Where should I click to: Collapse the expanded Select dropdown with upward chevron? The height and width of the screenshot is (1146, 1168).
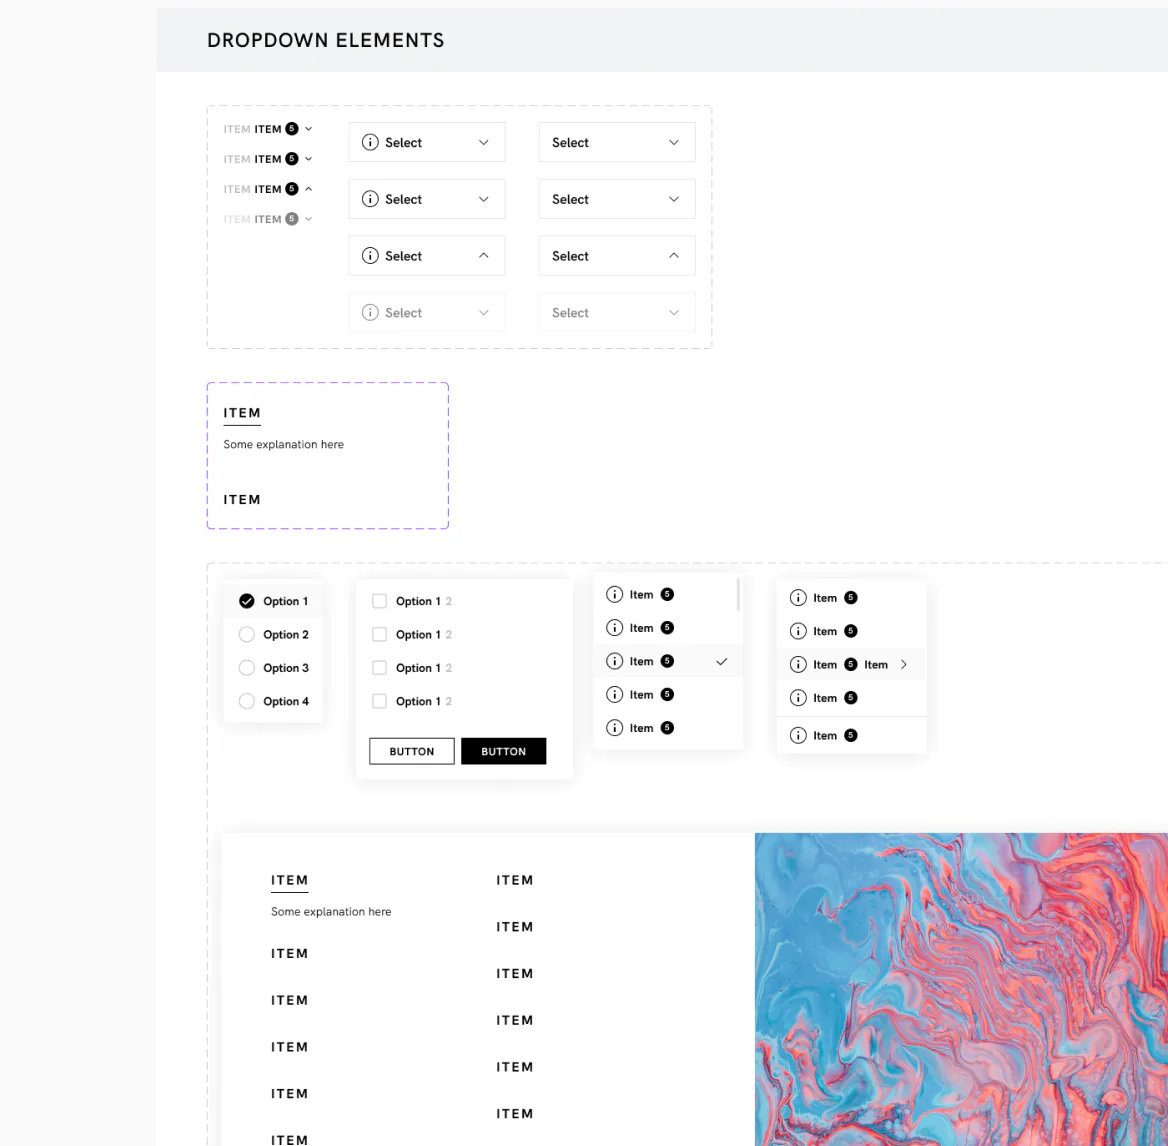(x=483, y=255)
